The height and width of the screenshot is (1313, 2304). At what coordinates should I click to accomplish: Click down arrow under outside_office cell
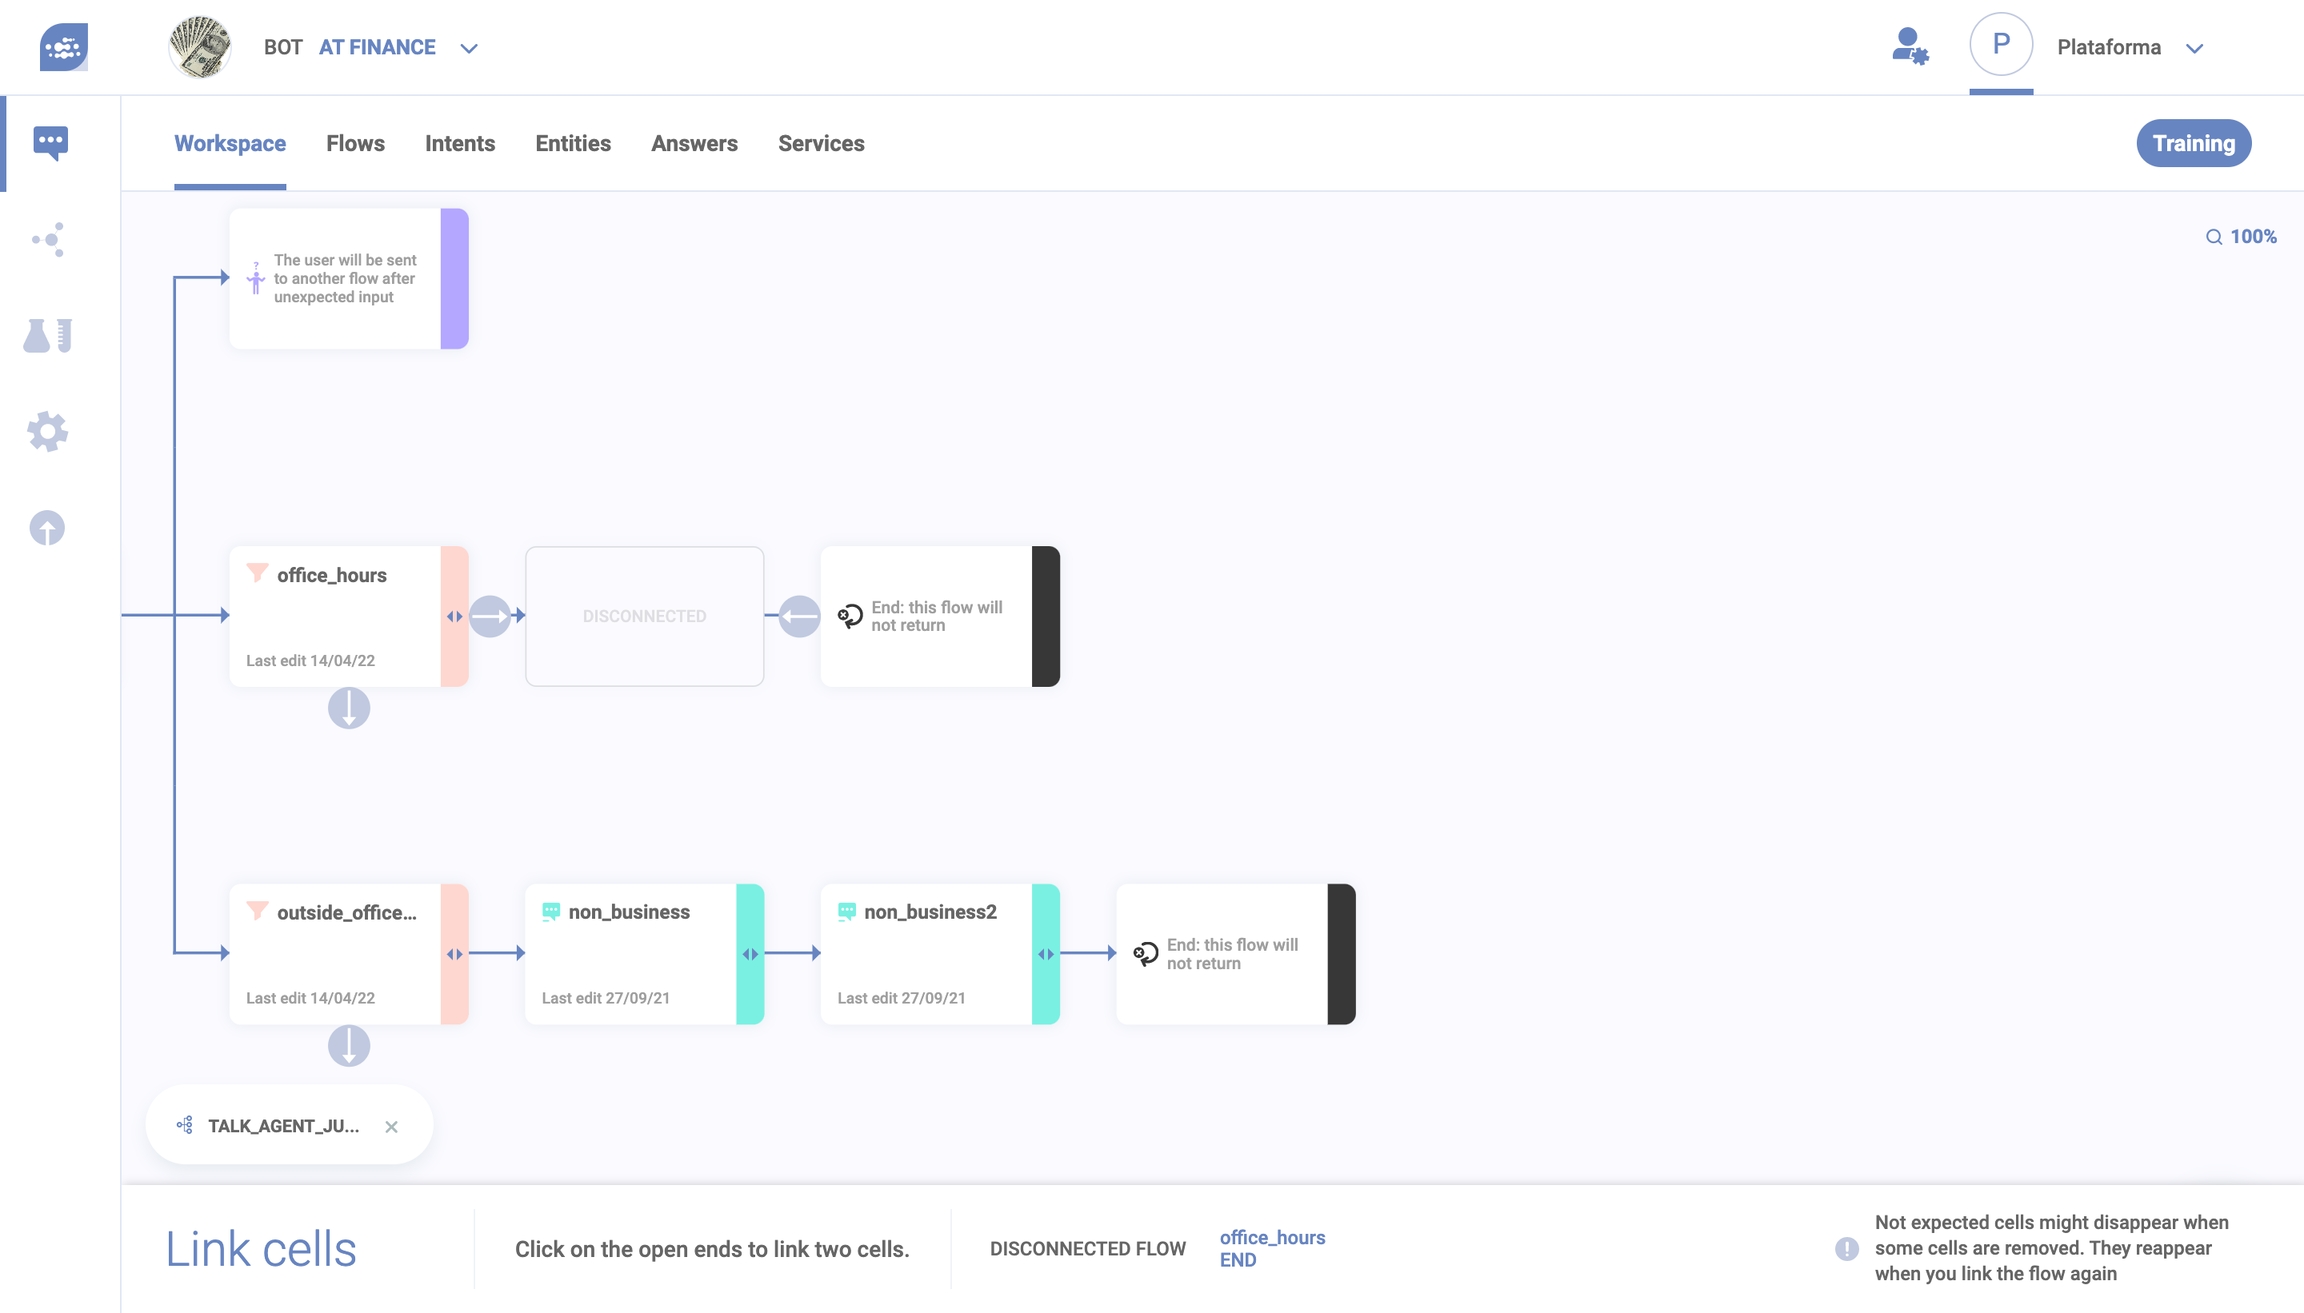349,1045
